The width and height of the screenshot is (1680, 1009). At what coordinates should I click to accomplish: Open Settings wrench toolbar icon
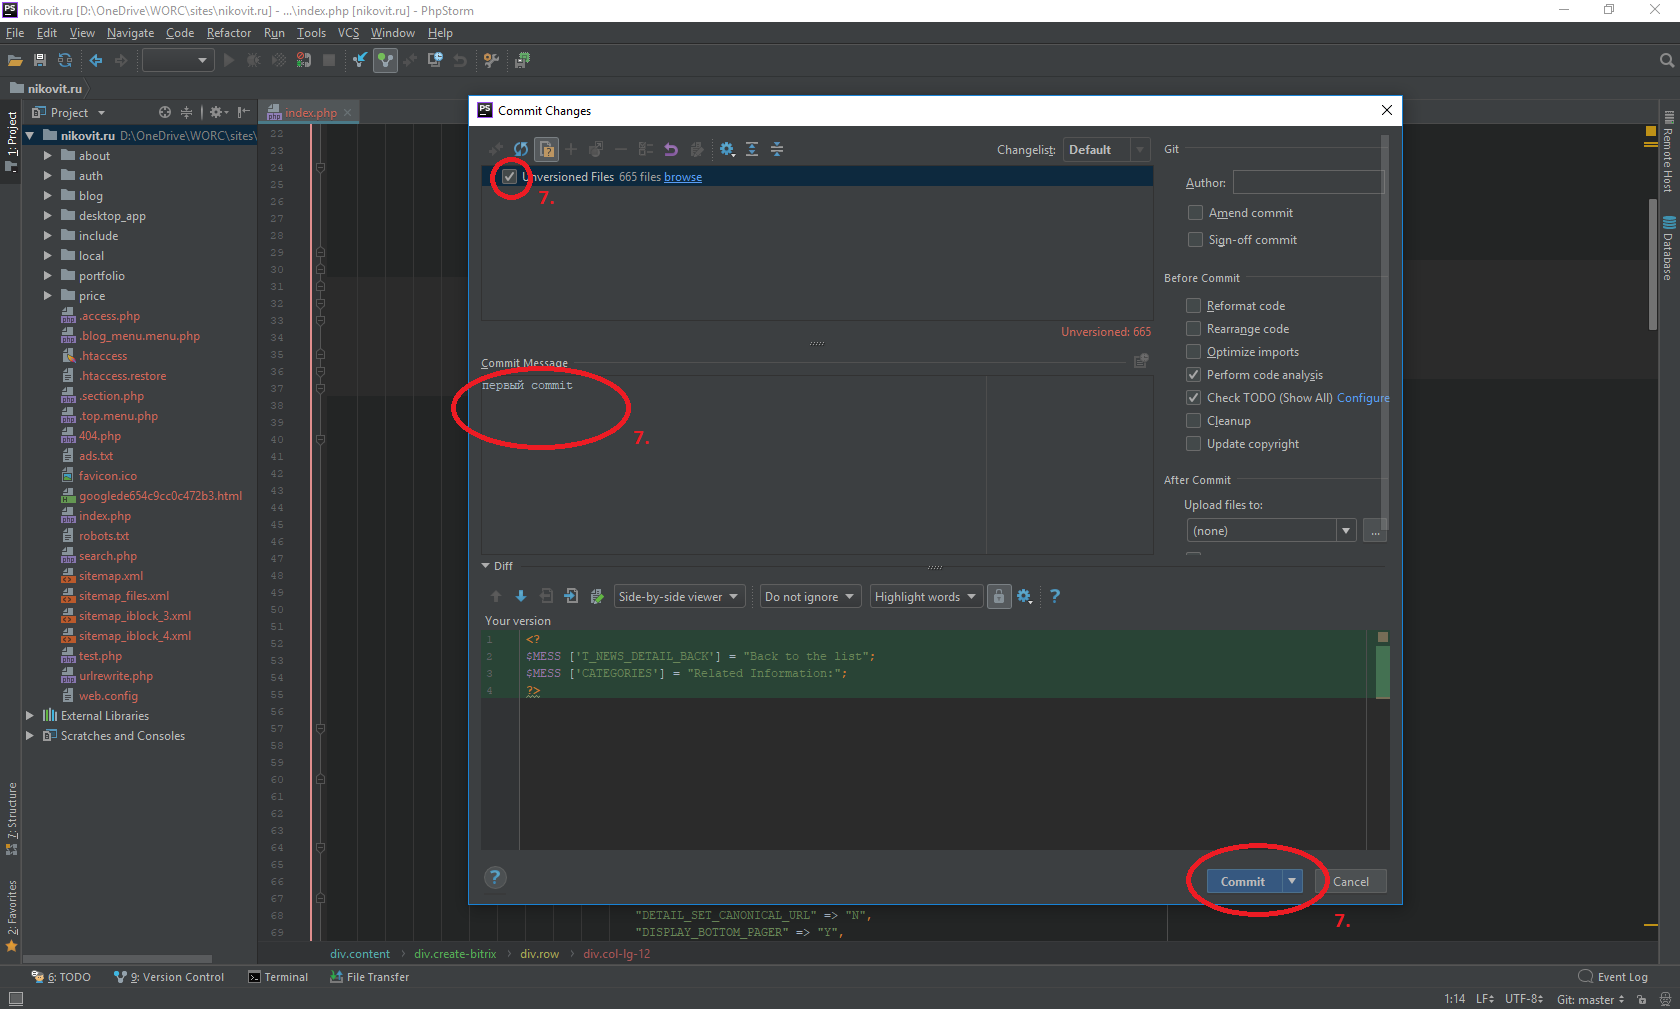(491, 60)
